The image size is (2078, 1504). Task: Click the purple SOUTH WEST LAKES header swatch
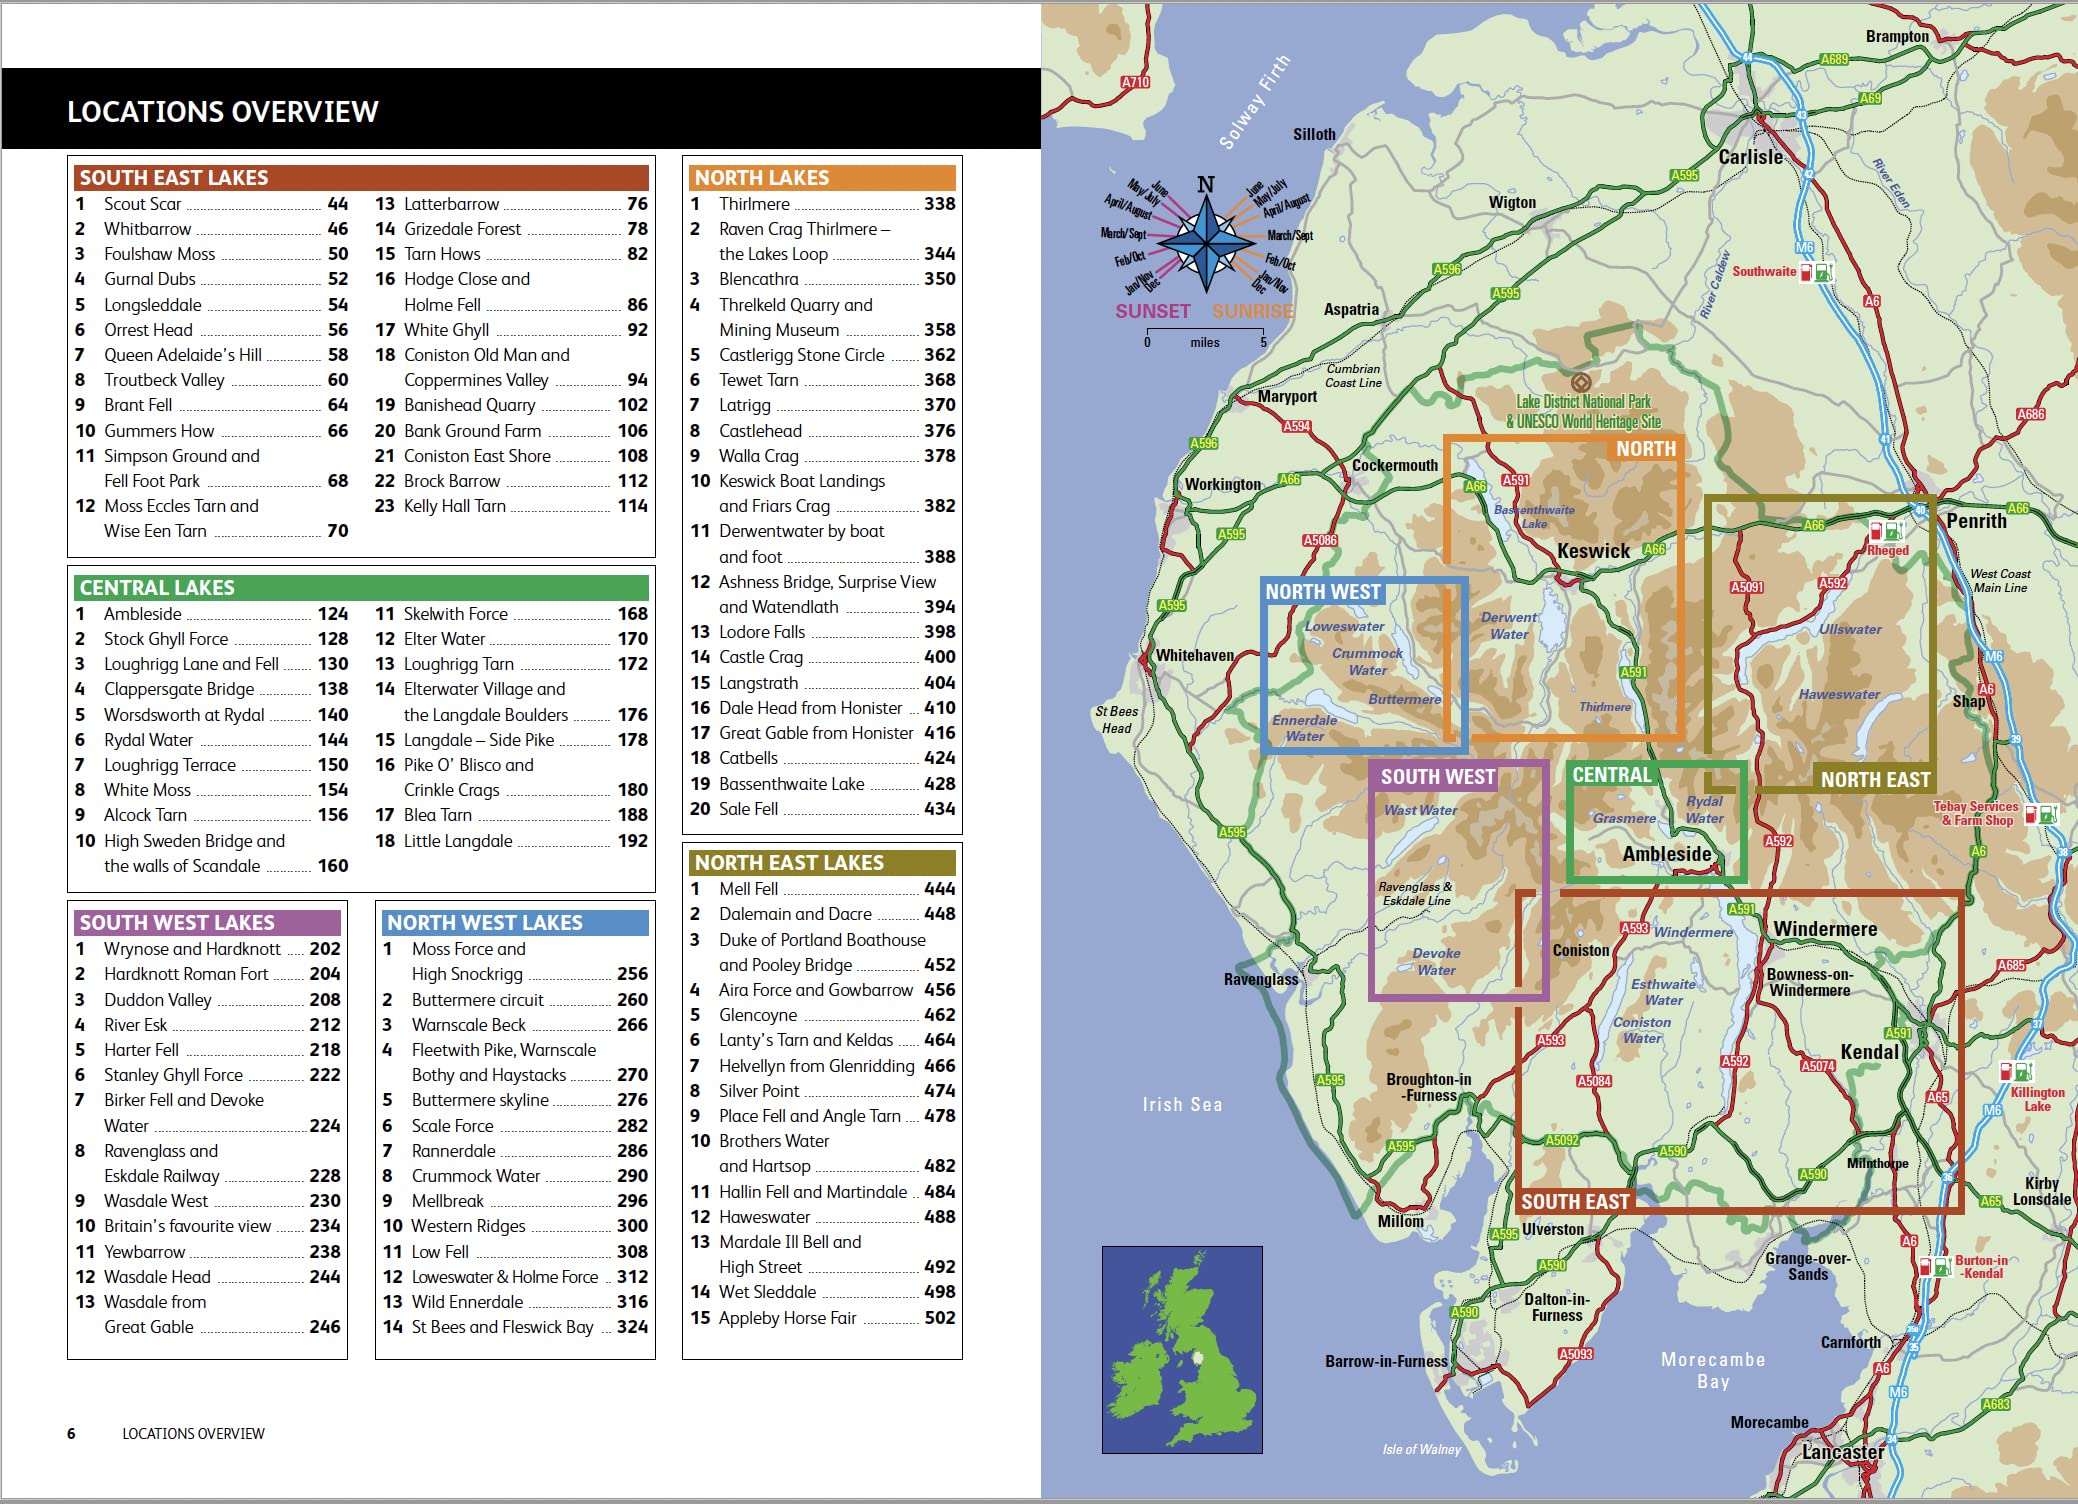(207, 922)
